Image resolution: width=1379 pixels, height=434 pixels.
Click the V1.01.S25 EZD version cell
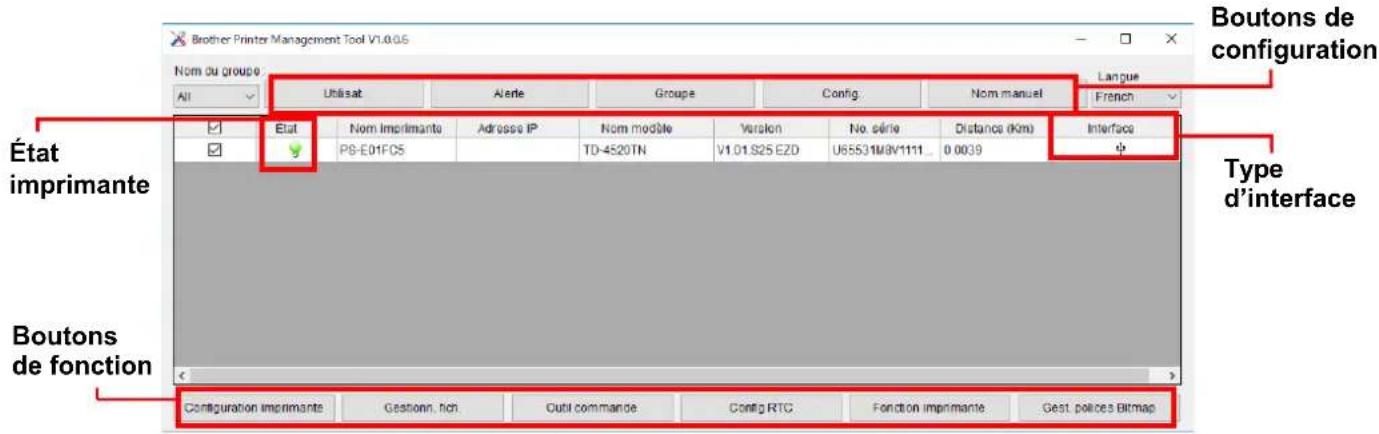tap(770, 151)
